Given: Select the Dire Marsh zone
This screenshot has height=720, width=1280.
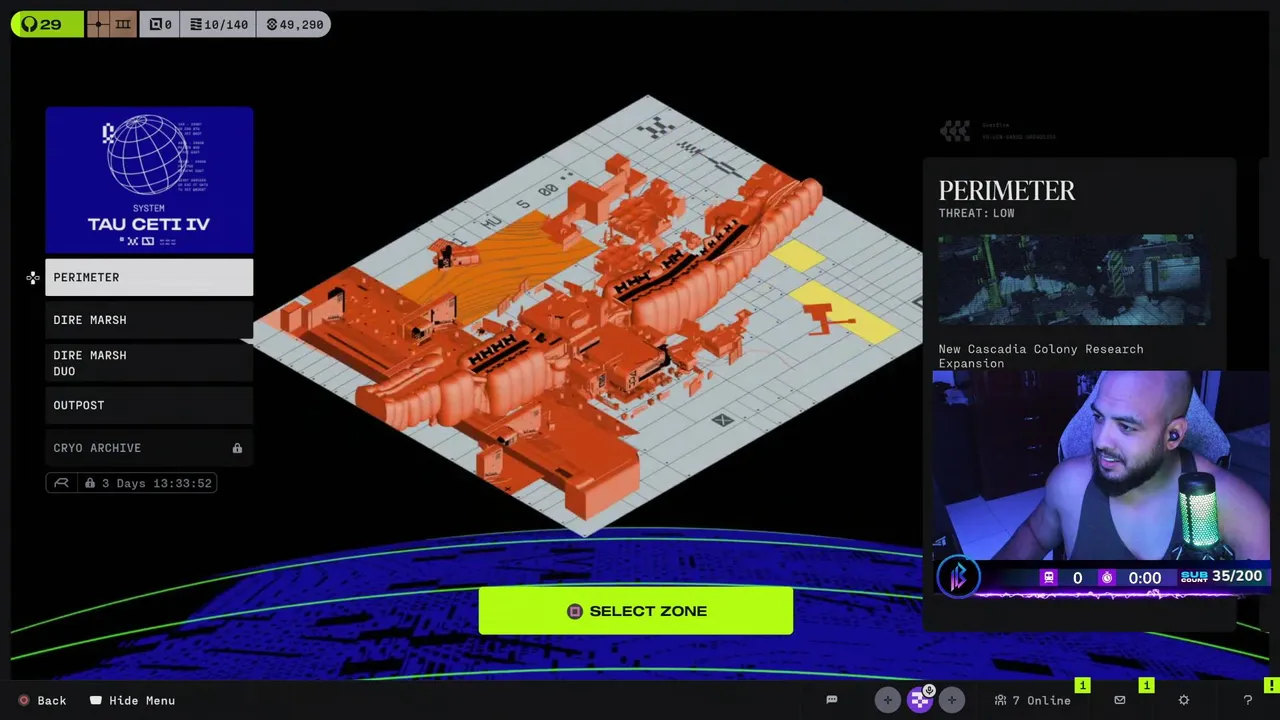Looking at the screenshot, I should (149, 320).
